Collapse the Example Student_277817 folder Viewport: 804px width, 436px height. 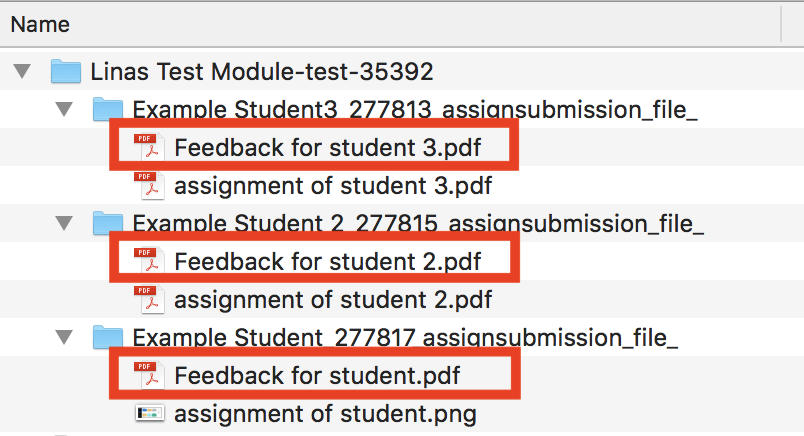64,337
